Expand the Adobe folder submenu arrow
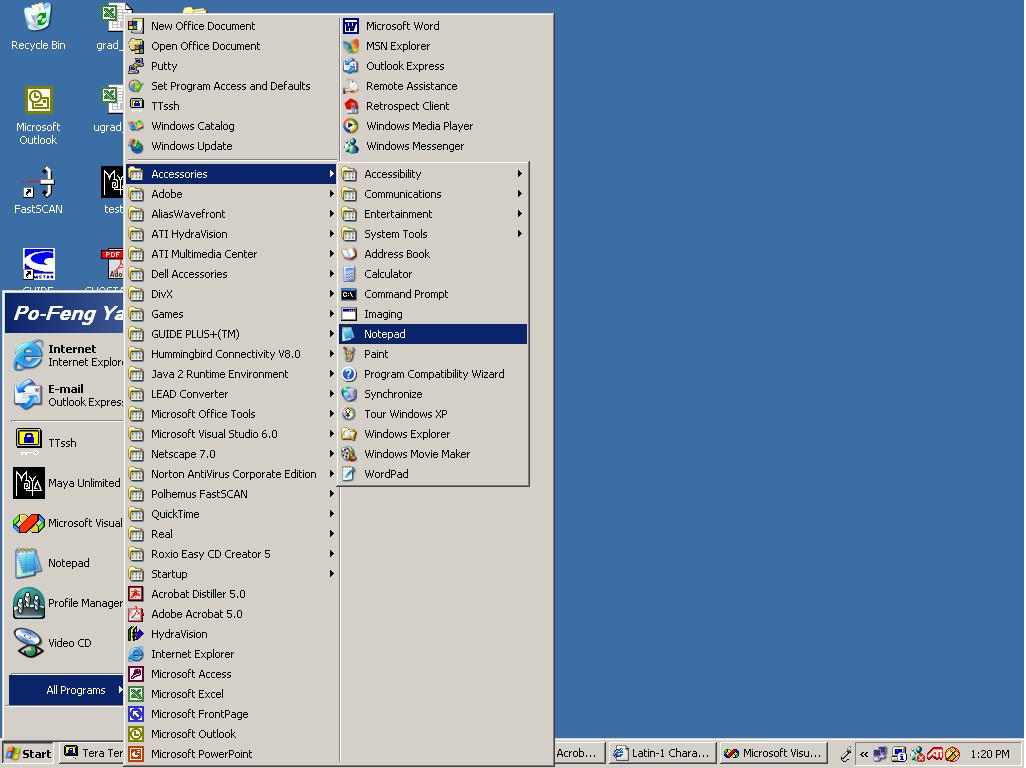The height and width of the screenshot is (768, 1026). tap(332, 194)
